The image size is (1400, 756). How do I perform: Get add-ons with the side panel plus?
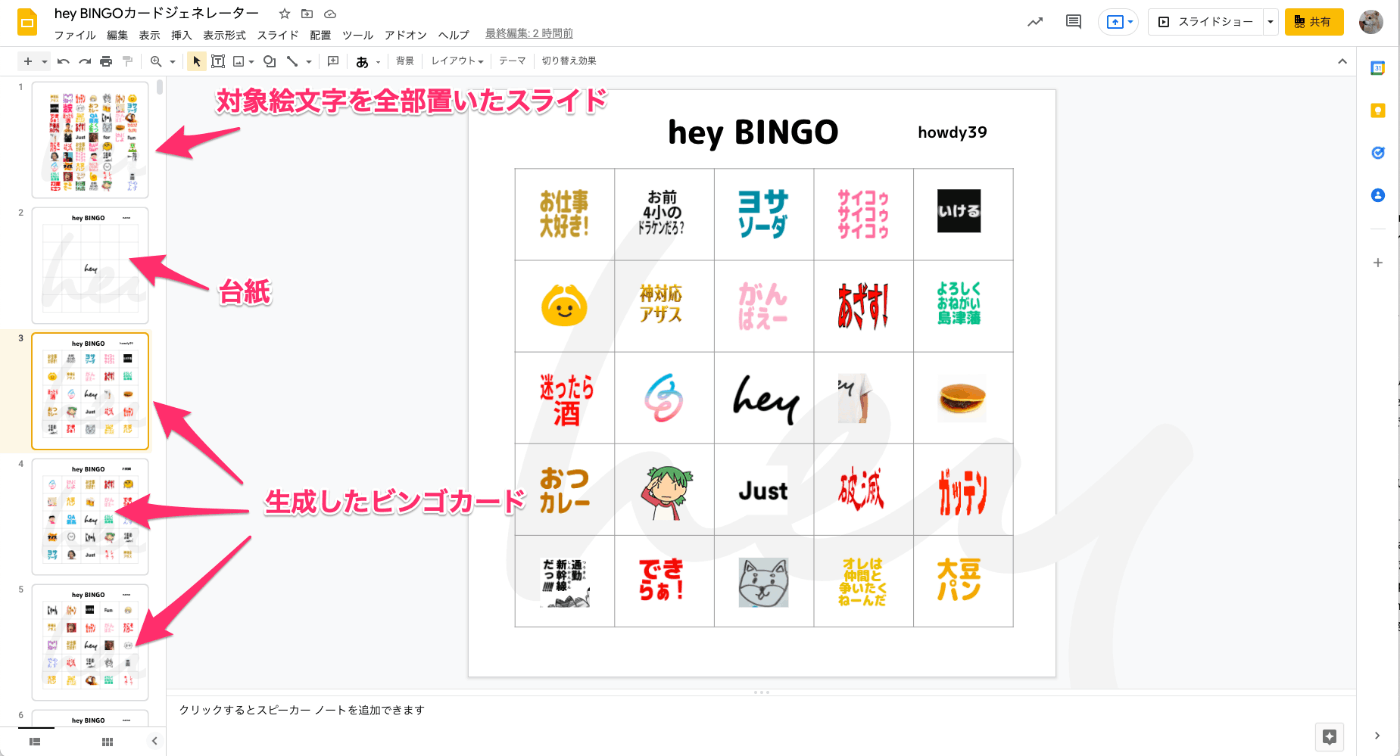pos(1378,262)
